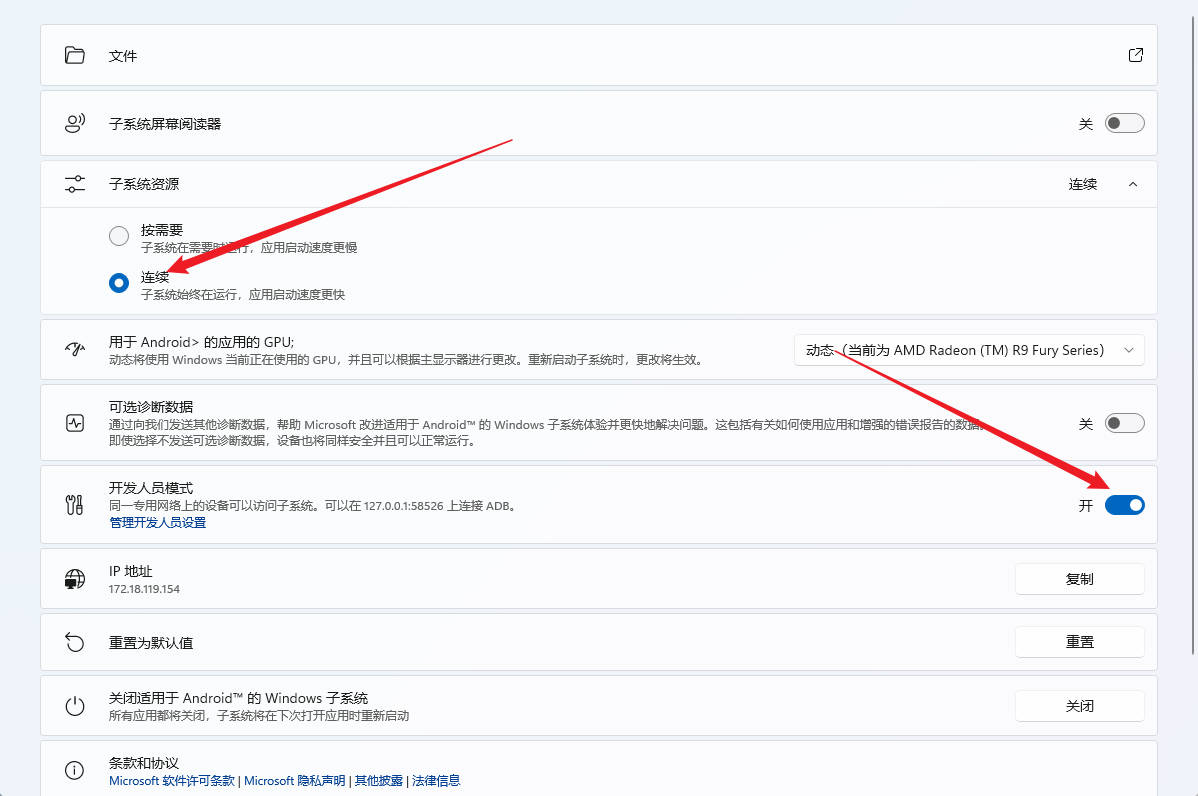Select the 按需要 radio option
The height and width of the screenshot is (796, 1198).
coord(118,236)
